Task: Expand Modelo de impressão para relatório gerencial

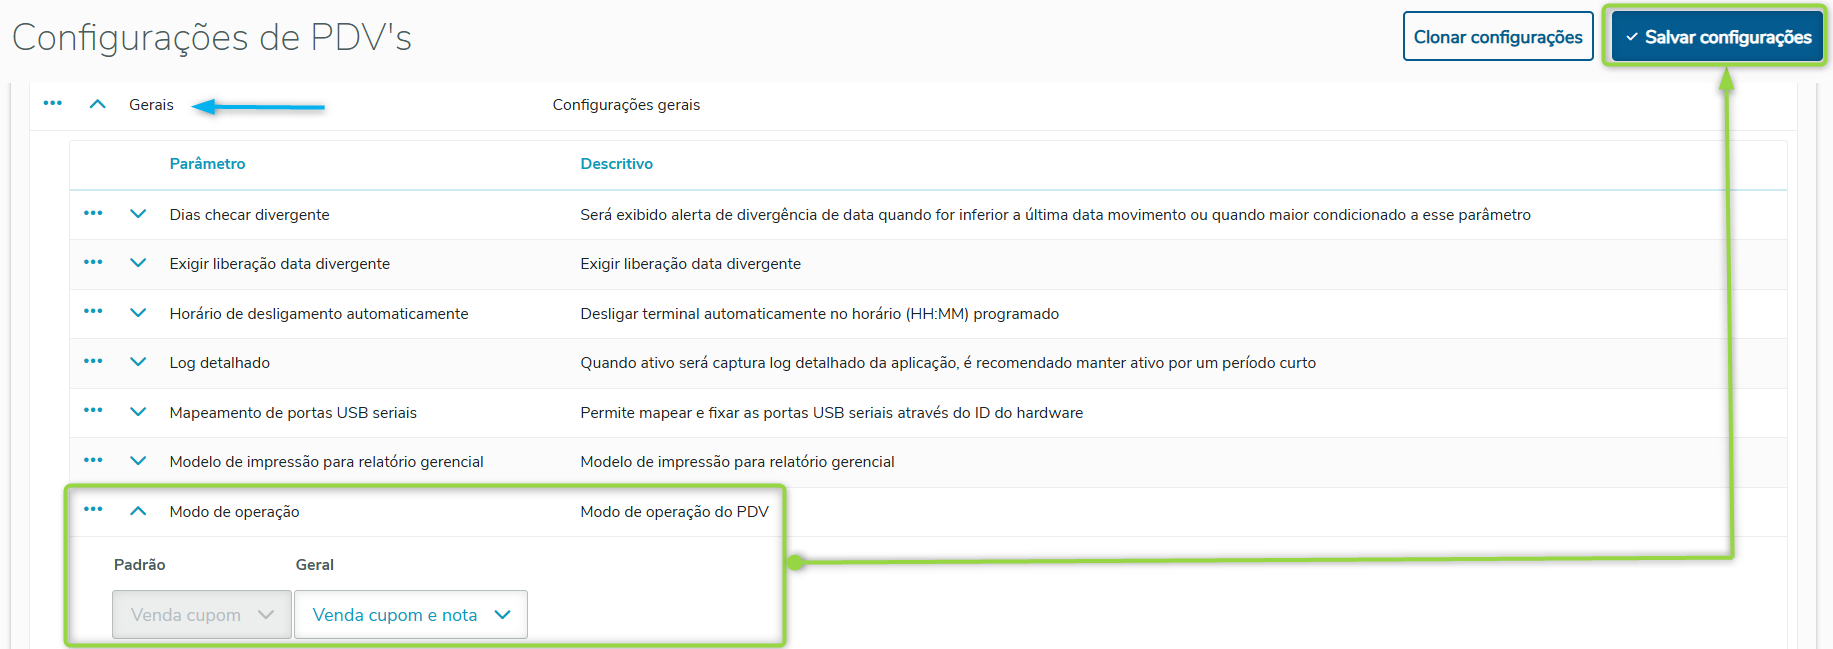Action: click(138, 461)
